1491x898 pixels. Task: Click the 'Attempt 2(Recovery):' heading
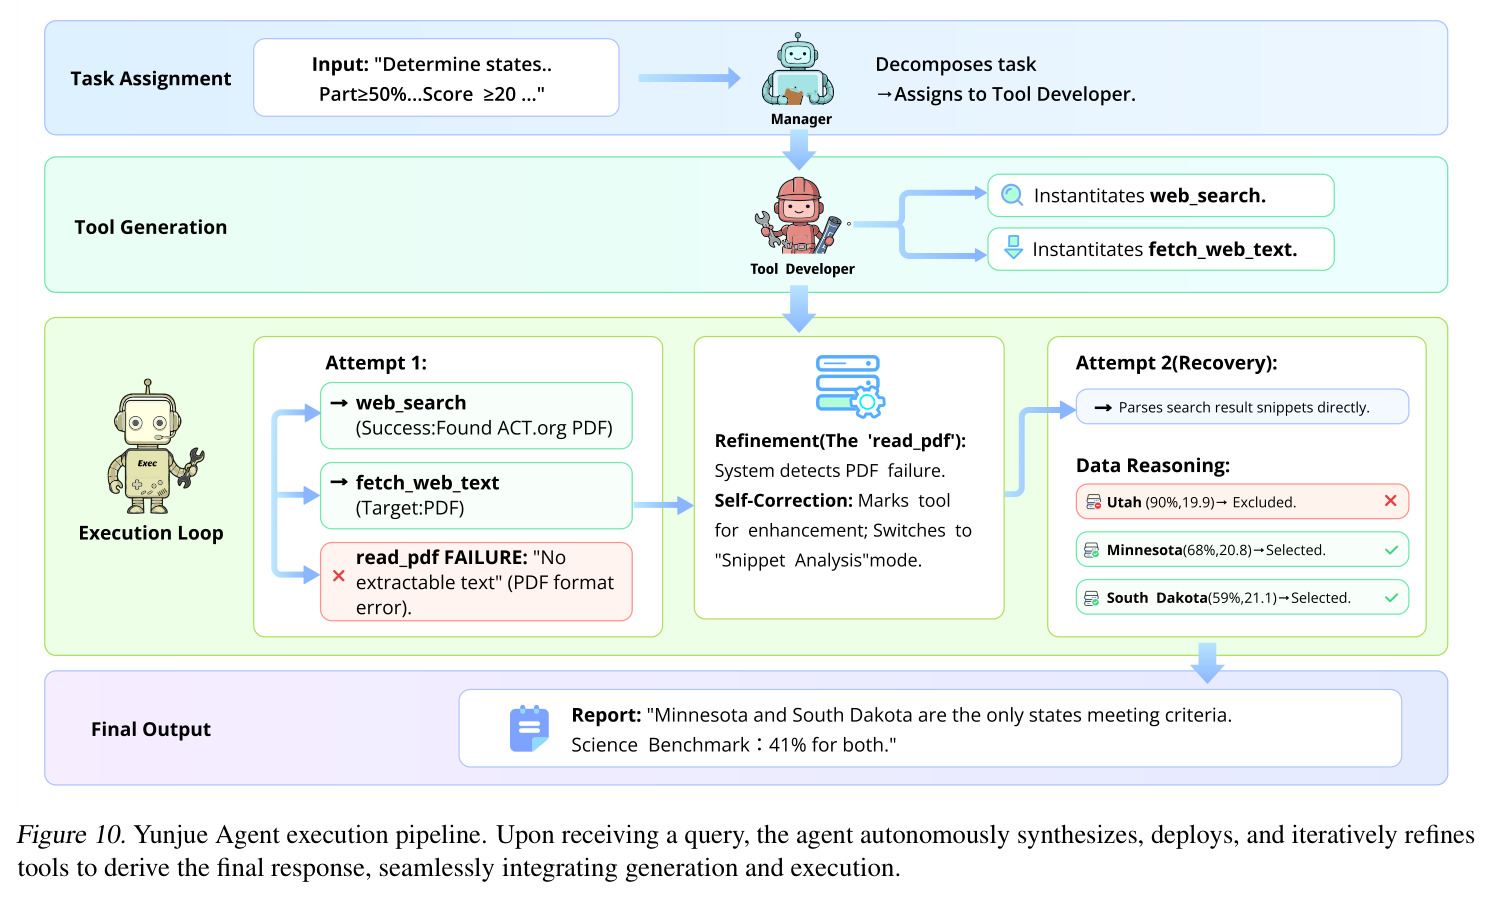pos(1177,363)
